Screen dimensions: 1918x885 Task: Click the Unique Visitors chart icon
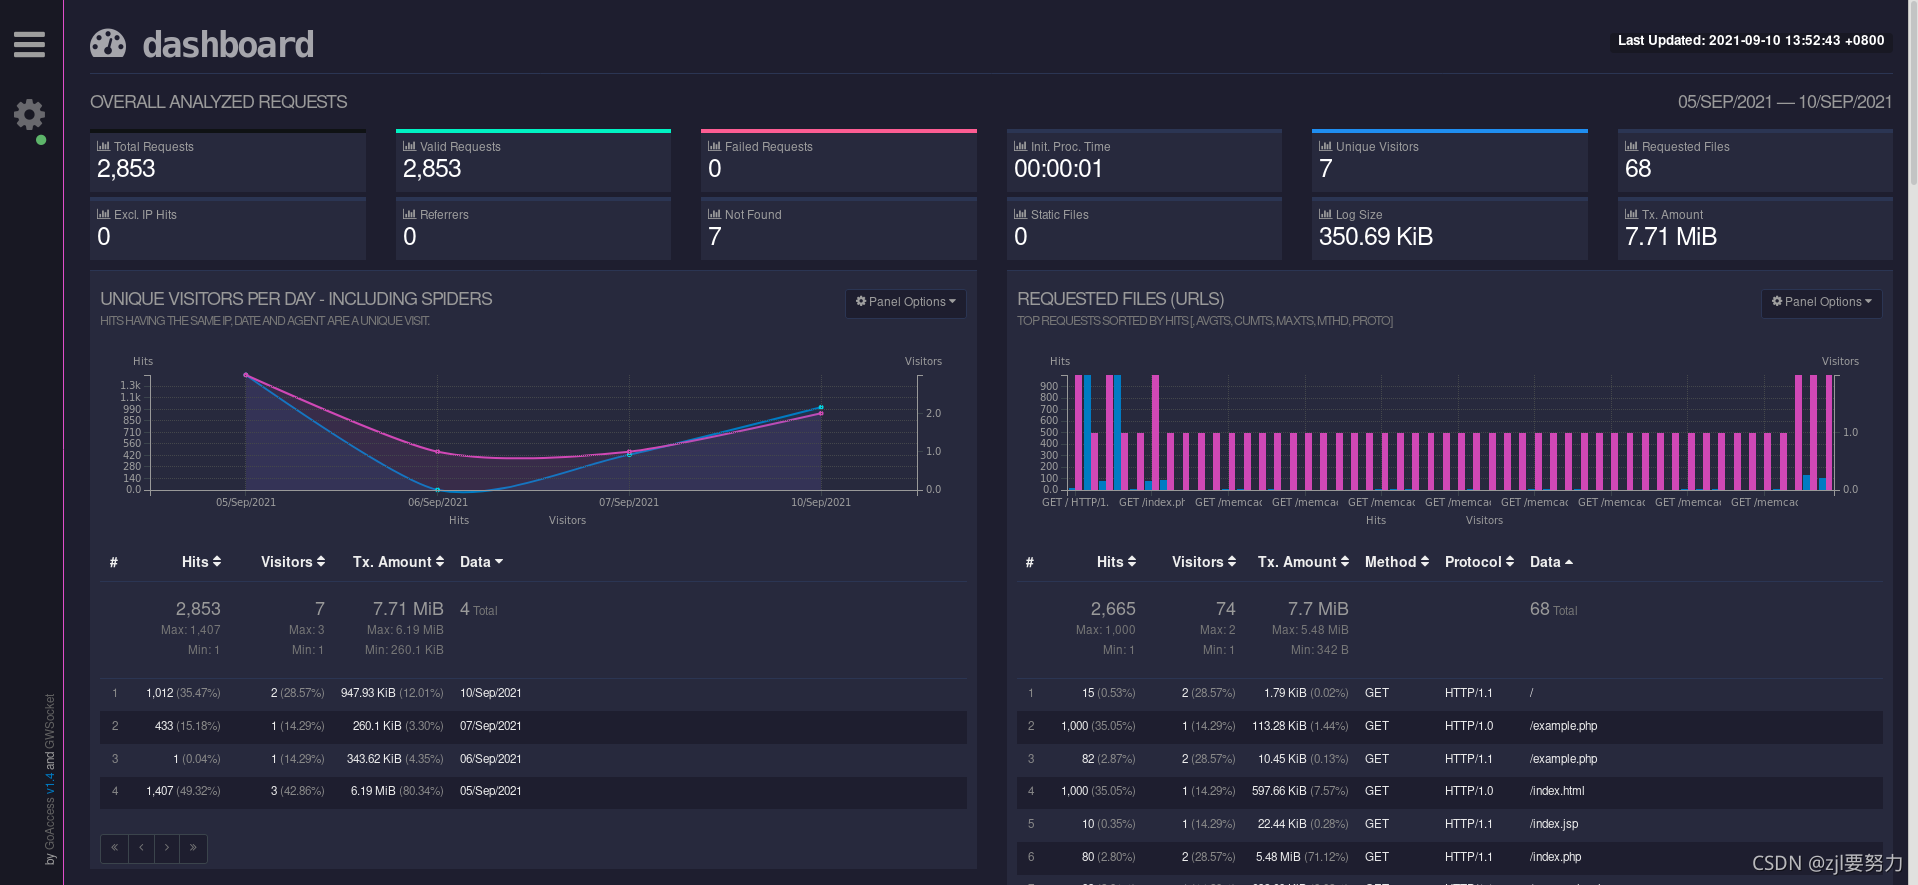(1325, 146)
